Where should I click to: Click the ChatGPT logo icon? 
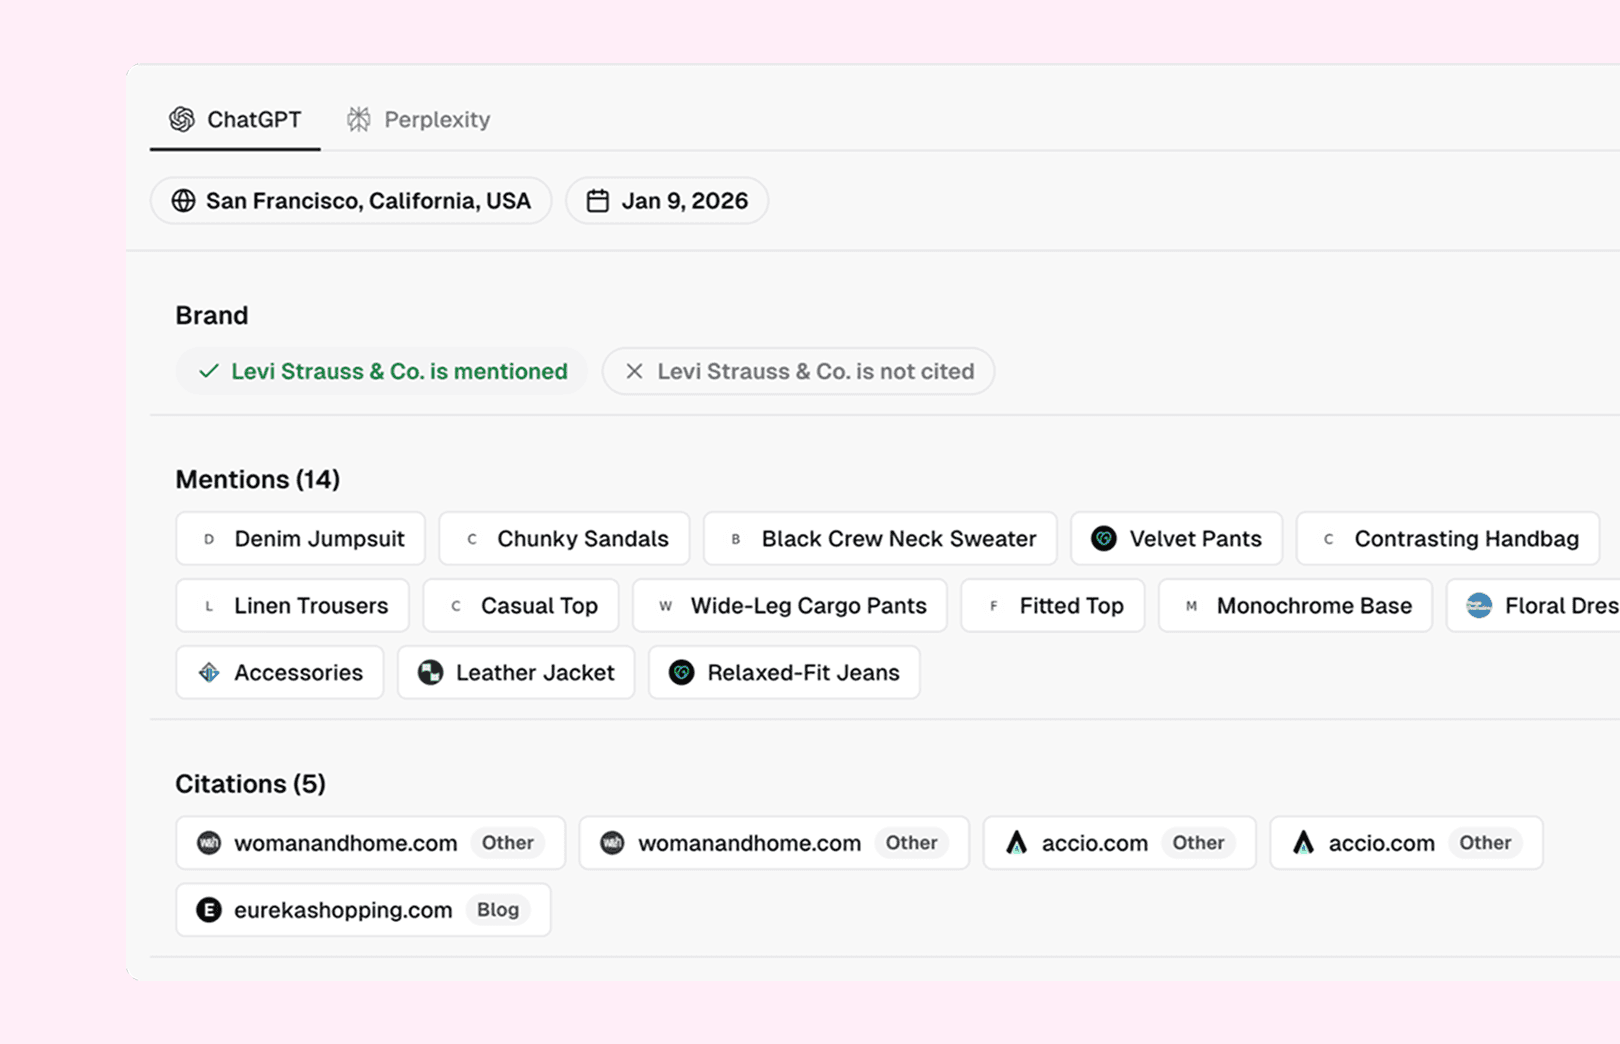tap(182, 120)
